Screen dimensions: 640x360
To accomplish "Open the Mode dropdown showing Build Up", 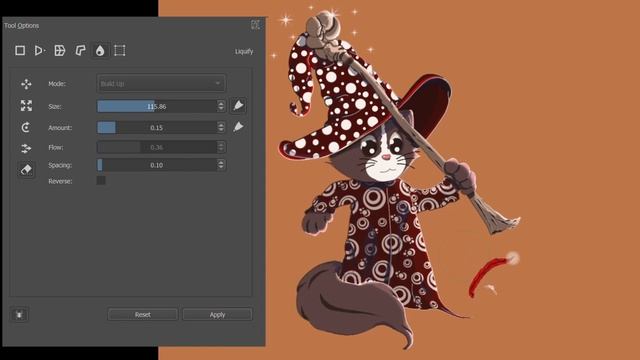I will coord(161,83).
